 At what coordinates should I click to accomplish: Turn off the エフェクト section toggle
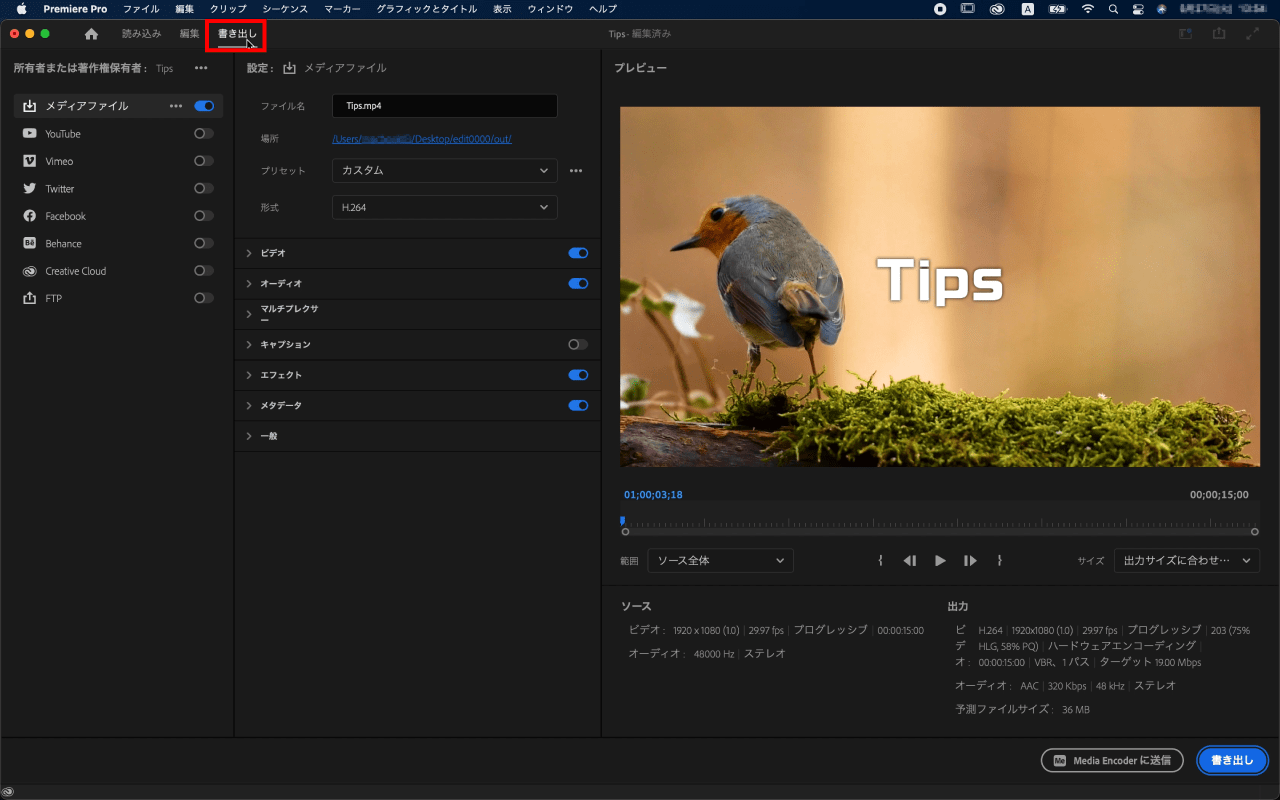coord(578,375)
